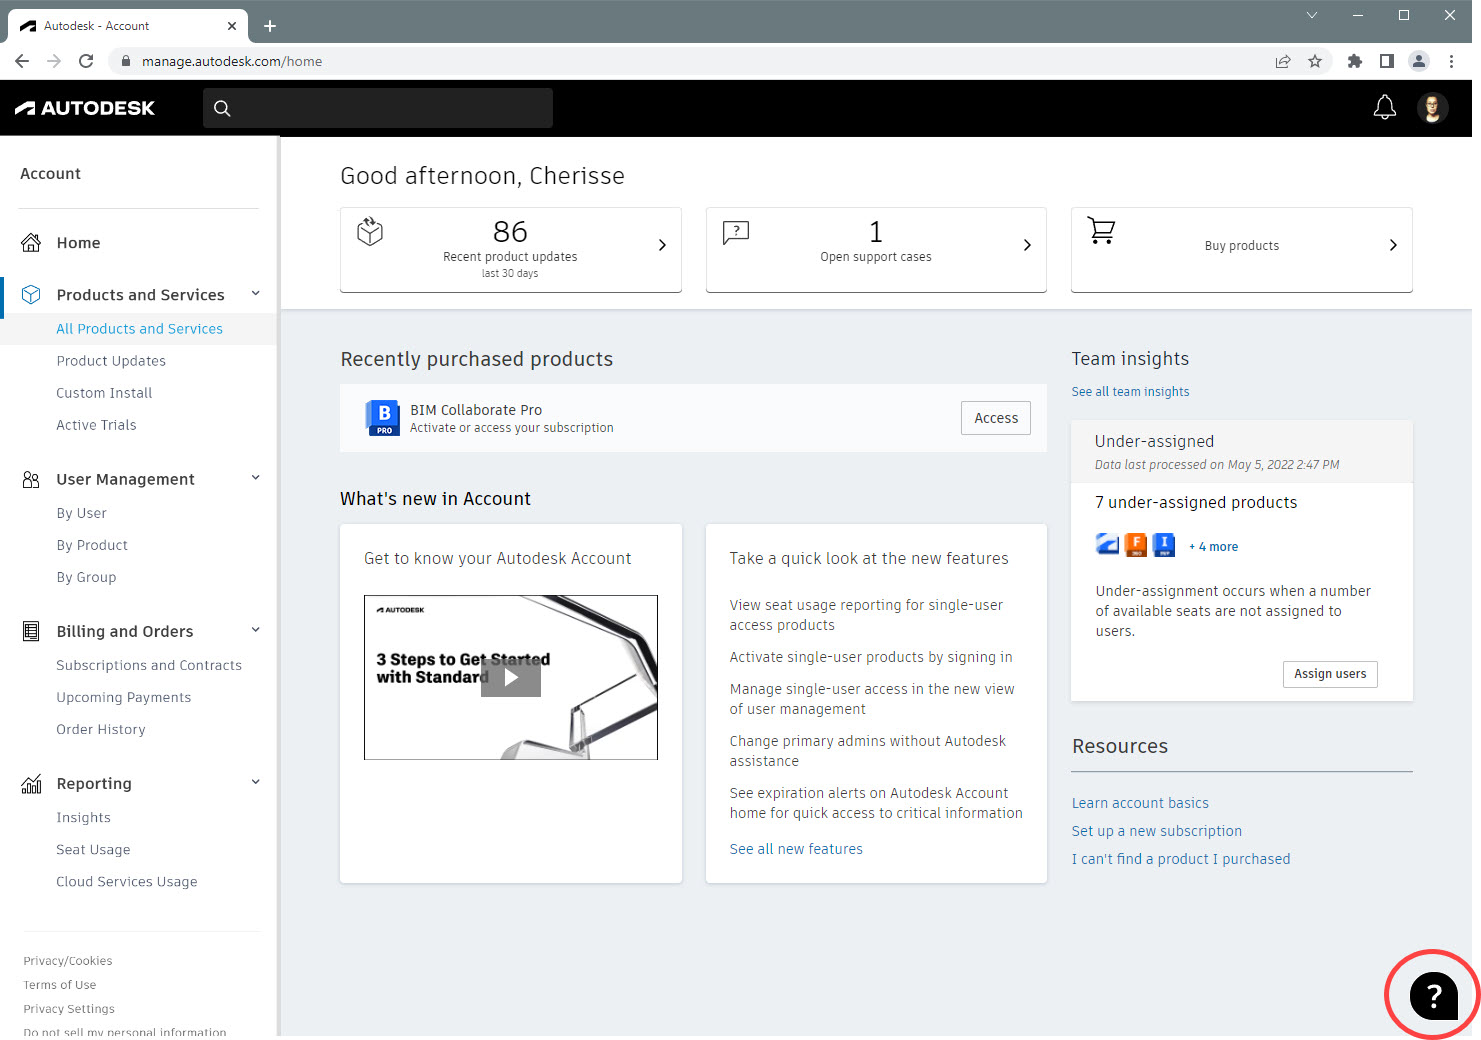1481x1040 pixels.
Task: Click the recent product updates box icon
Action: coord(370,231)
